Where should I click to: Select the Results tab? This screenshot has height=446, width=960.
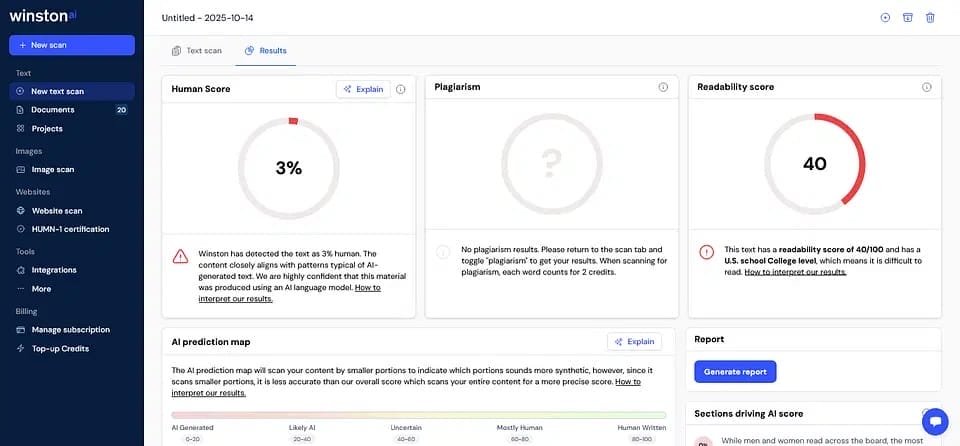coord(266,50)
